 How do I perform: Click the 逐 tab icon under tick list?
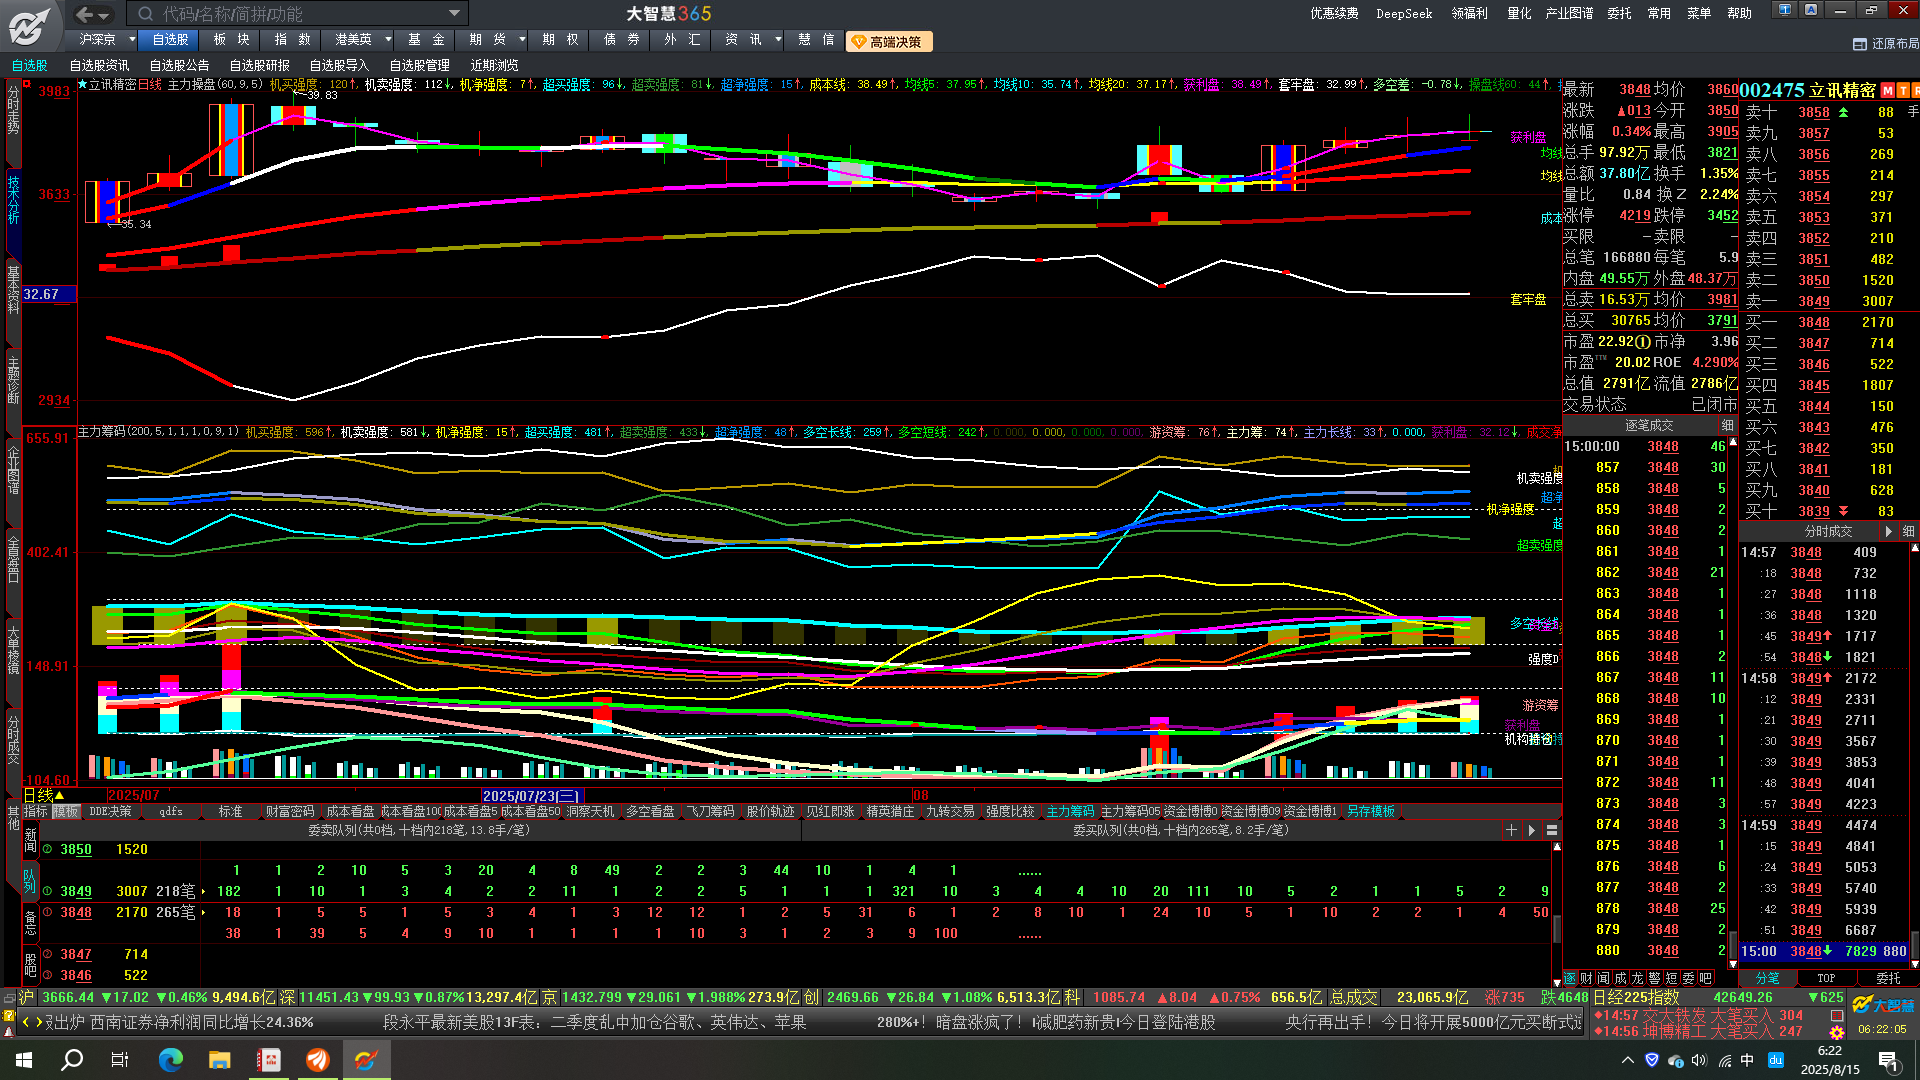click(x=1570, y=978)
